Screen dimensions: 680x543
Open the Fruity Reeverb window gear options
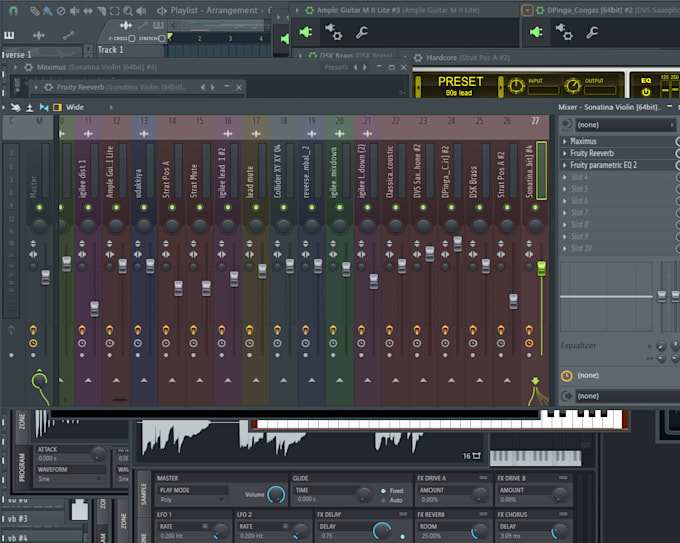(49, 87)
